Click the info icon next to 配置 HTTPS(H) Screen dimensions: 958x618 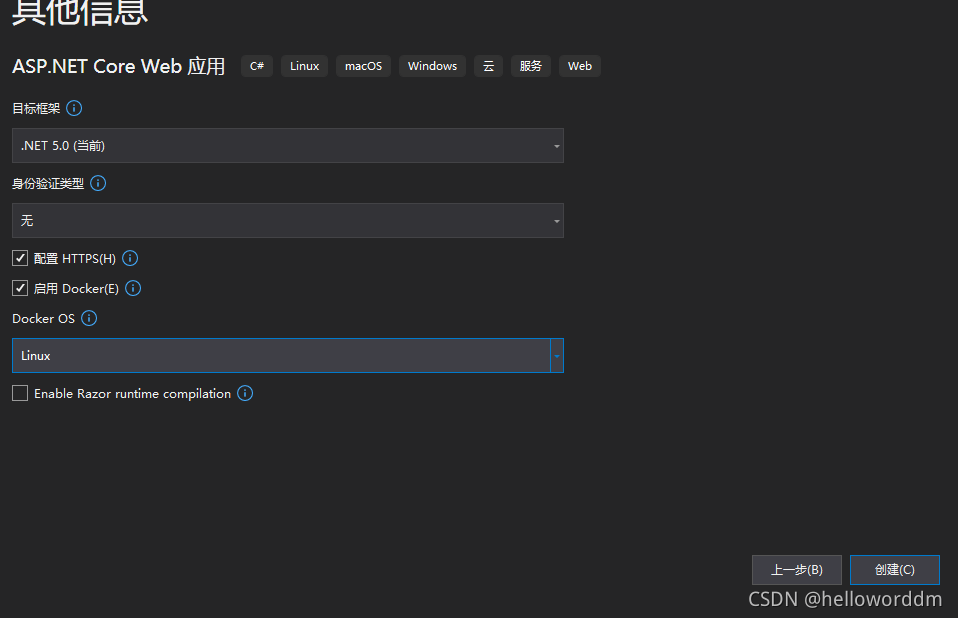[130, 258]
